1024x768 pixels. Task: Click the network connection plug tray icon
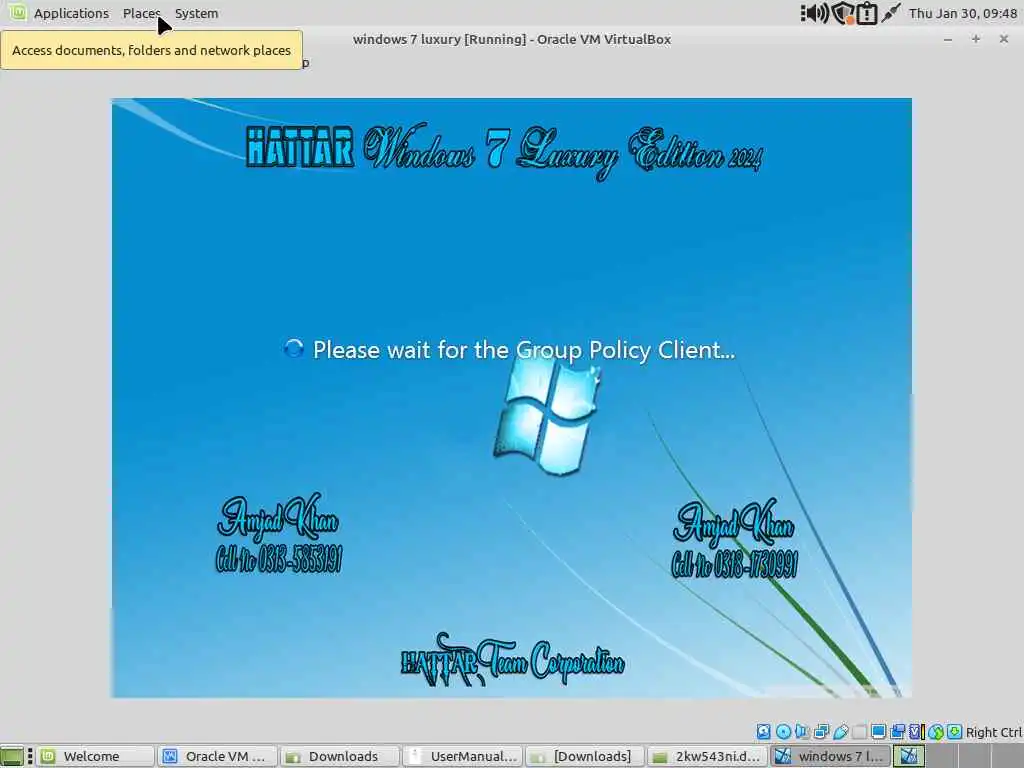coord(891,12)
